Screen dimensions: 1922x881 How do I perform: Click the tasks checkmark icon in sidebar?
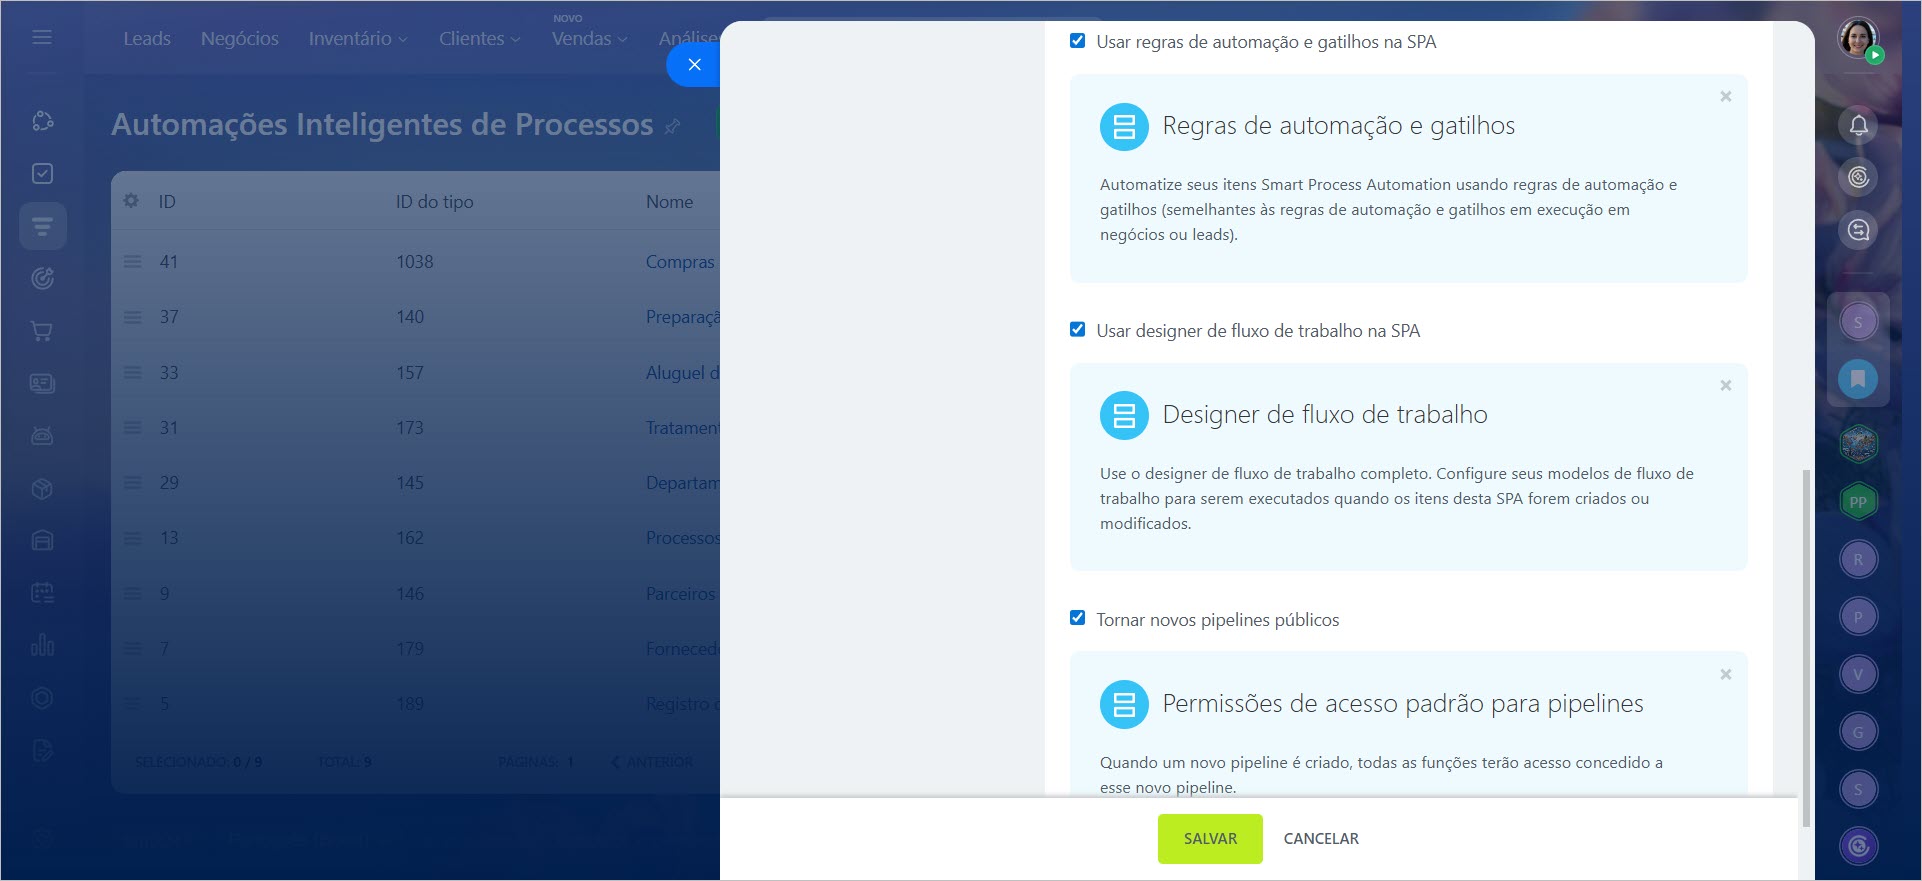[x=42, y=174]
